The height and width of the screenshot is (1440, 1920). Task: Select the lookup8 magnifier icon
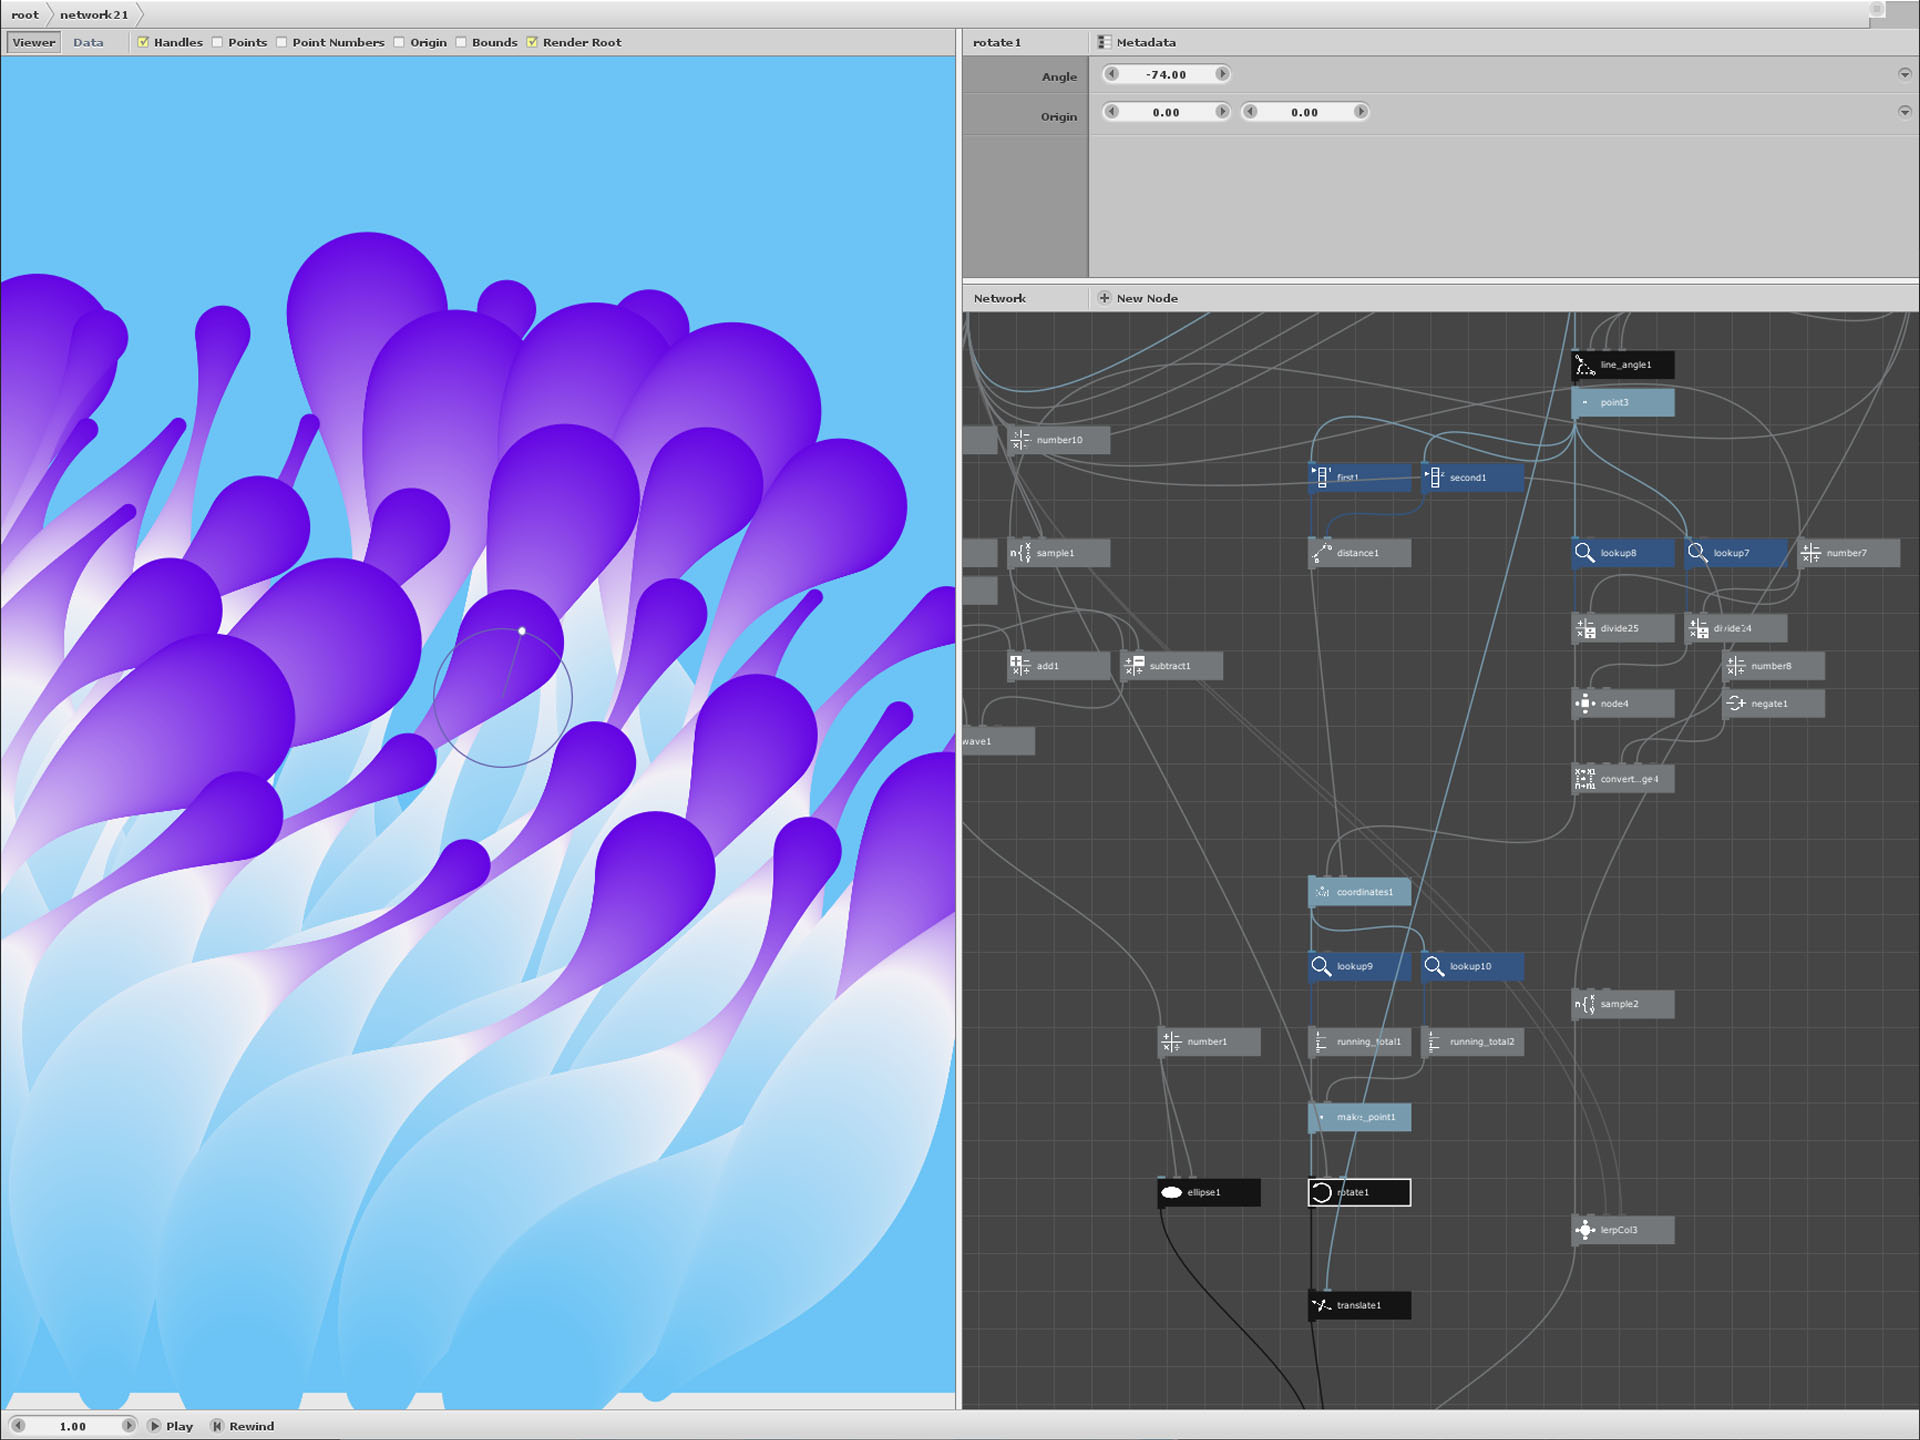pos(1584,553)
